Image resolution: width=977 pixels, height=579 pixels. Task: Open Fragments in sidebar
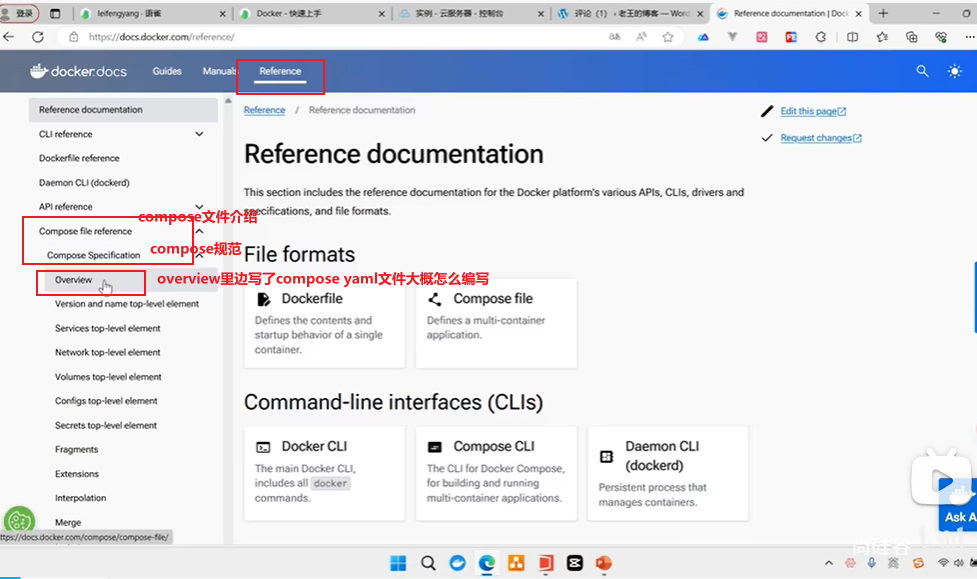click(77, 449)
